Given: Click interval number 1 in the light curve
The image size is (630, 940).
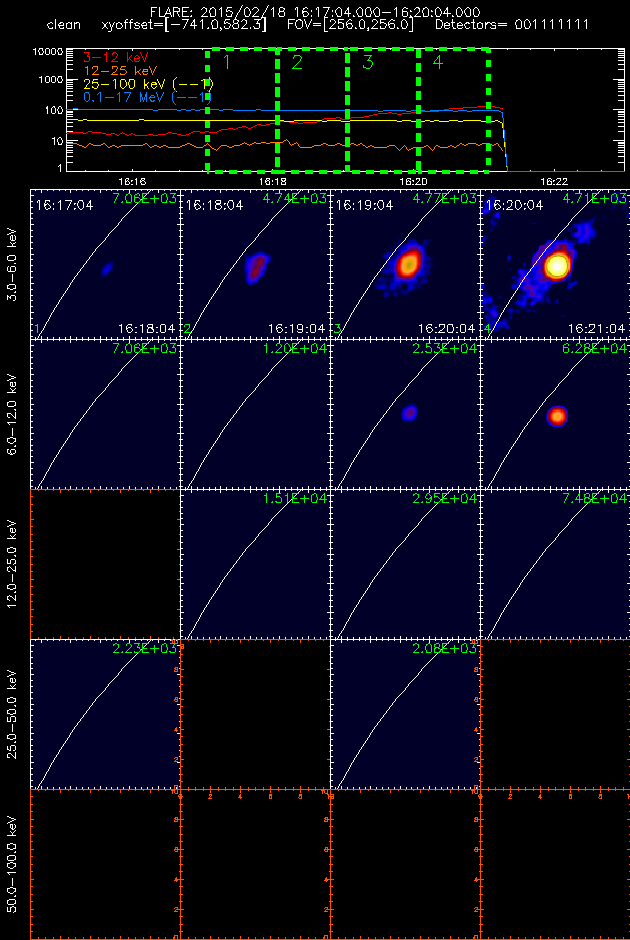Looking at the screenshot, I should pos(227,62).
